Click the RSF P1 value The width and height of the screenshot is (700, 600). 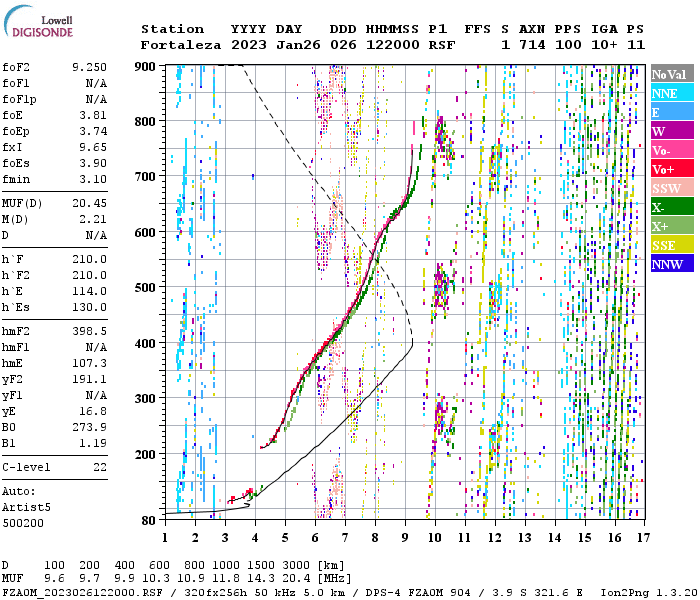[x=442, y=45]
